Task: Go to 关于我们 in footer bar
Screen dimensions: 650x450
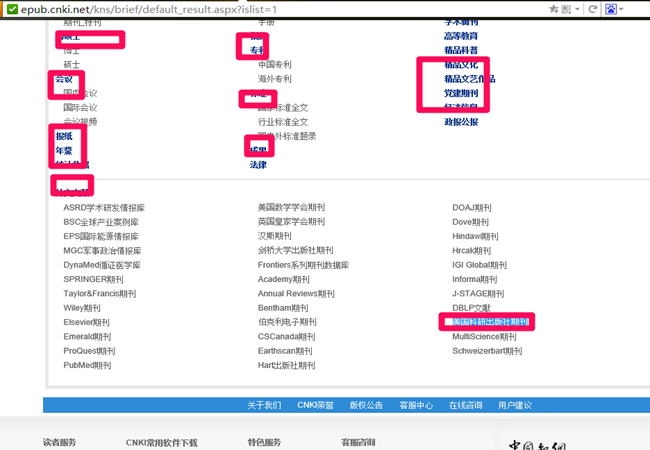Action: click(264, 405)
